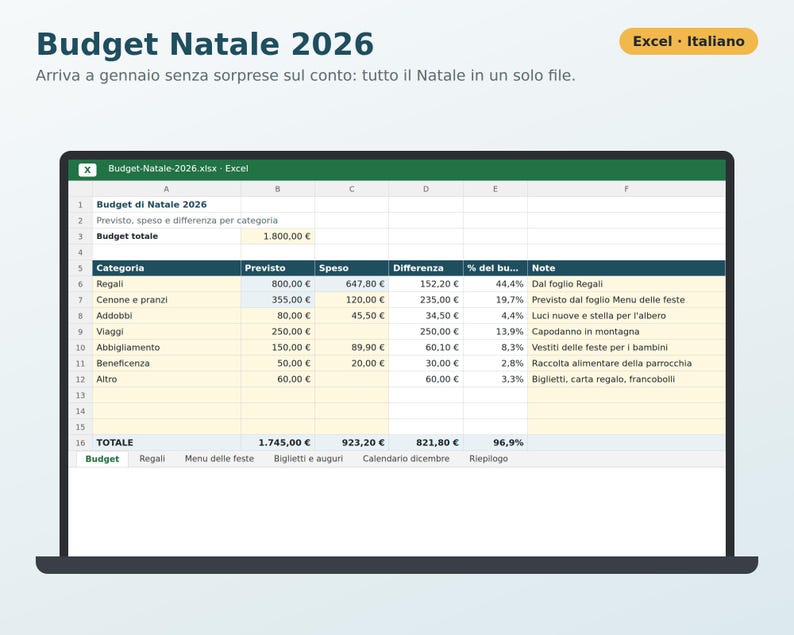Click the 45,50 € Speso cell

pyautogui.click(x=351, y=315)
